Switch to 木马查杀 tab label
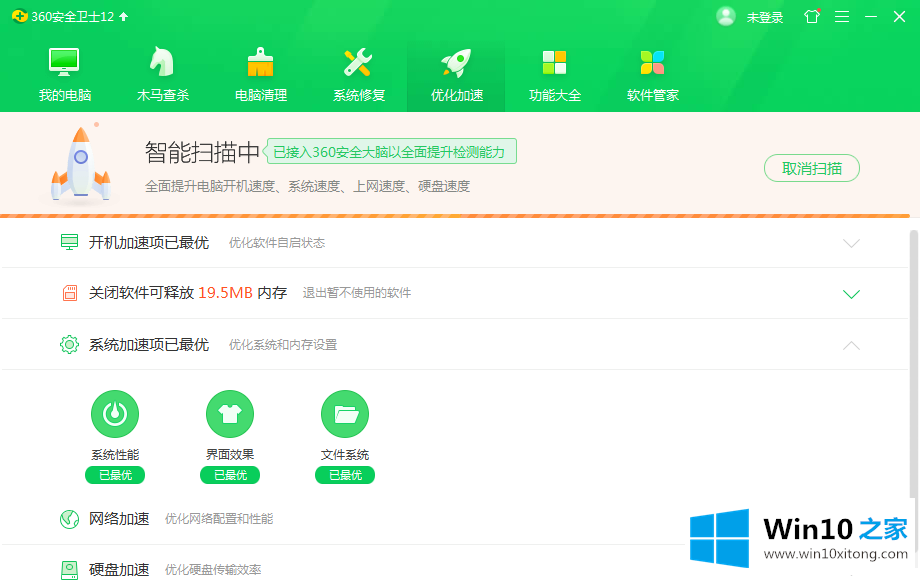This screenshot has width=920, height=580. (x=163, y=95)
